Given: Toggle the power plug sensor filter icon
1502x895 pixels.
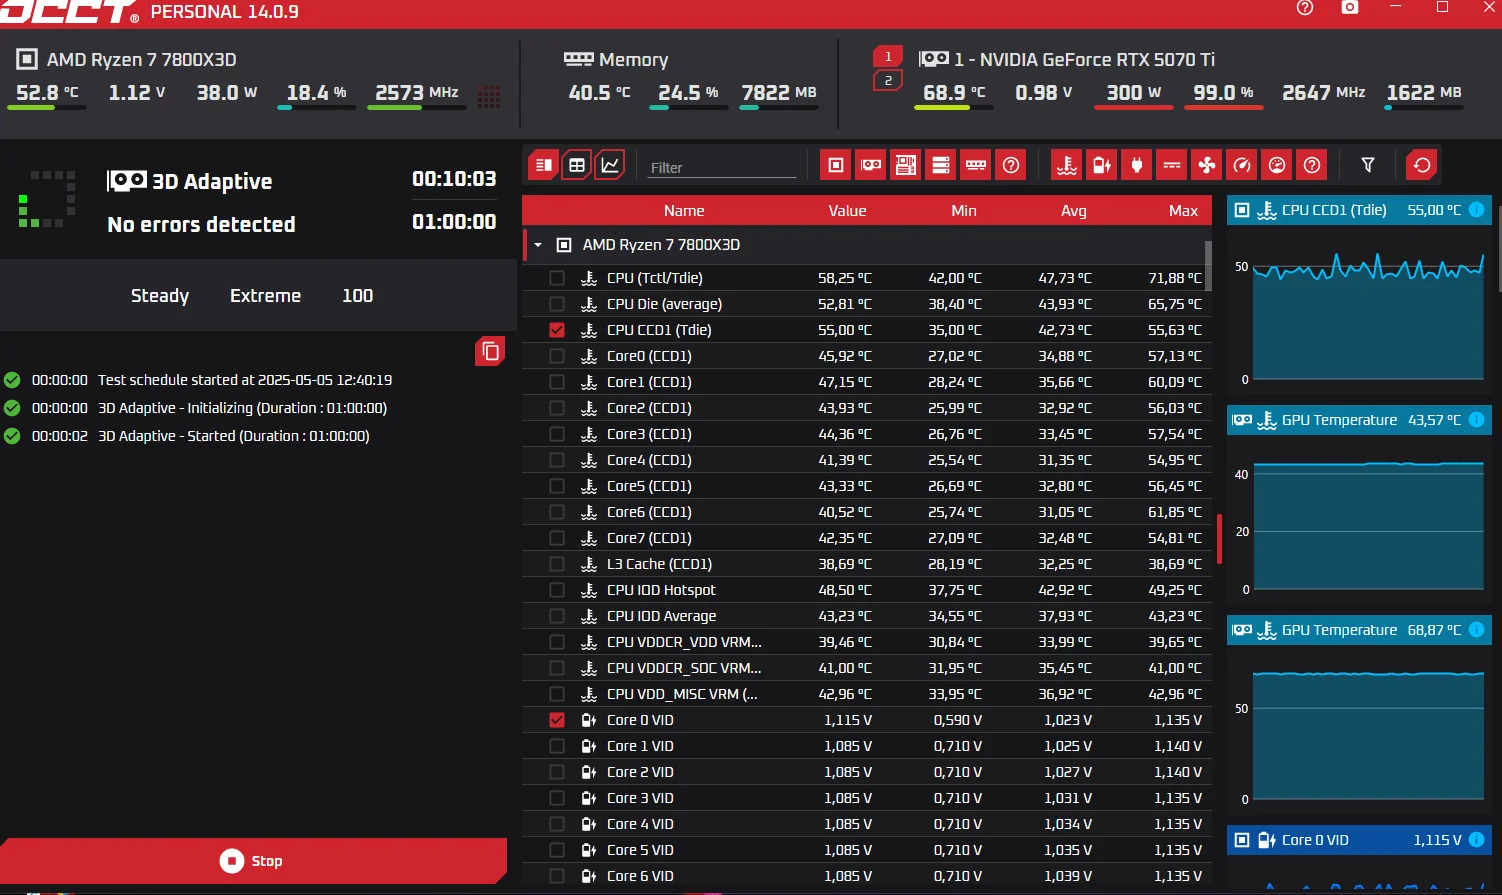Looking at the screenshot, I should pos(1137,165).
